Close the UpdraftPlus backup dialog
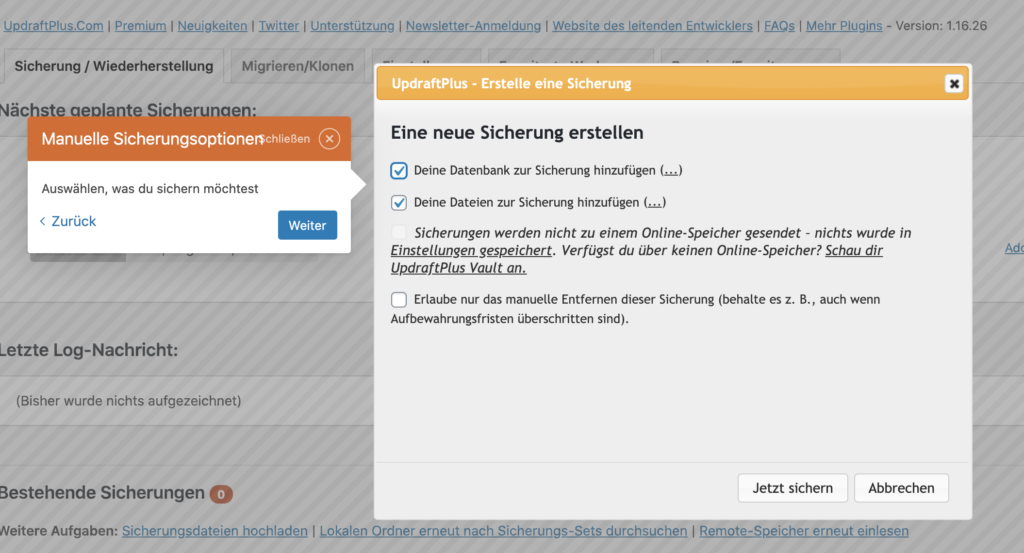 953,84
